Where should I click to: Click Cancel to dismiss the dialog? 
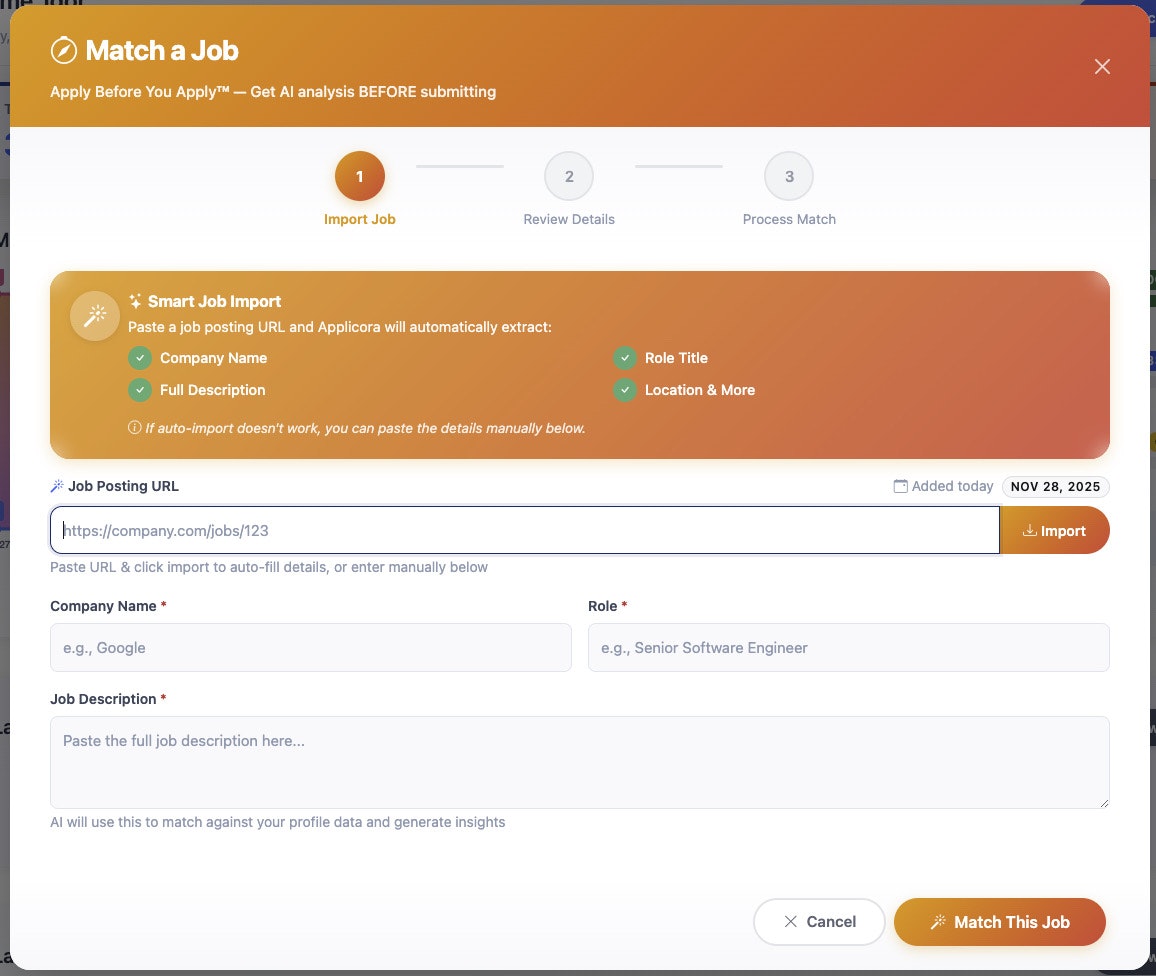pos(819,922)
